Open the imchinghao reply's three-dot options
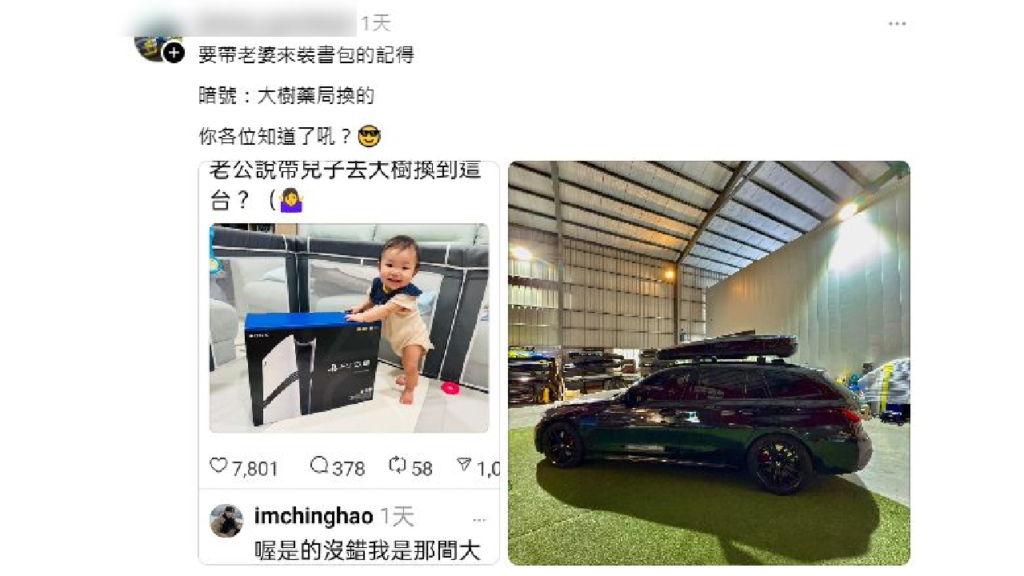The image size is (1024, 576). [479, 520]
